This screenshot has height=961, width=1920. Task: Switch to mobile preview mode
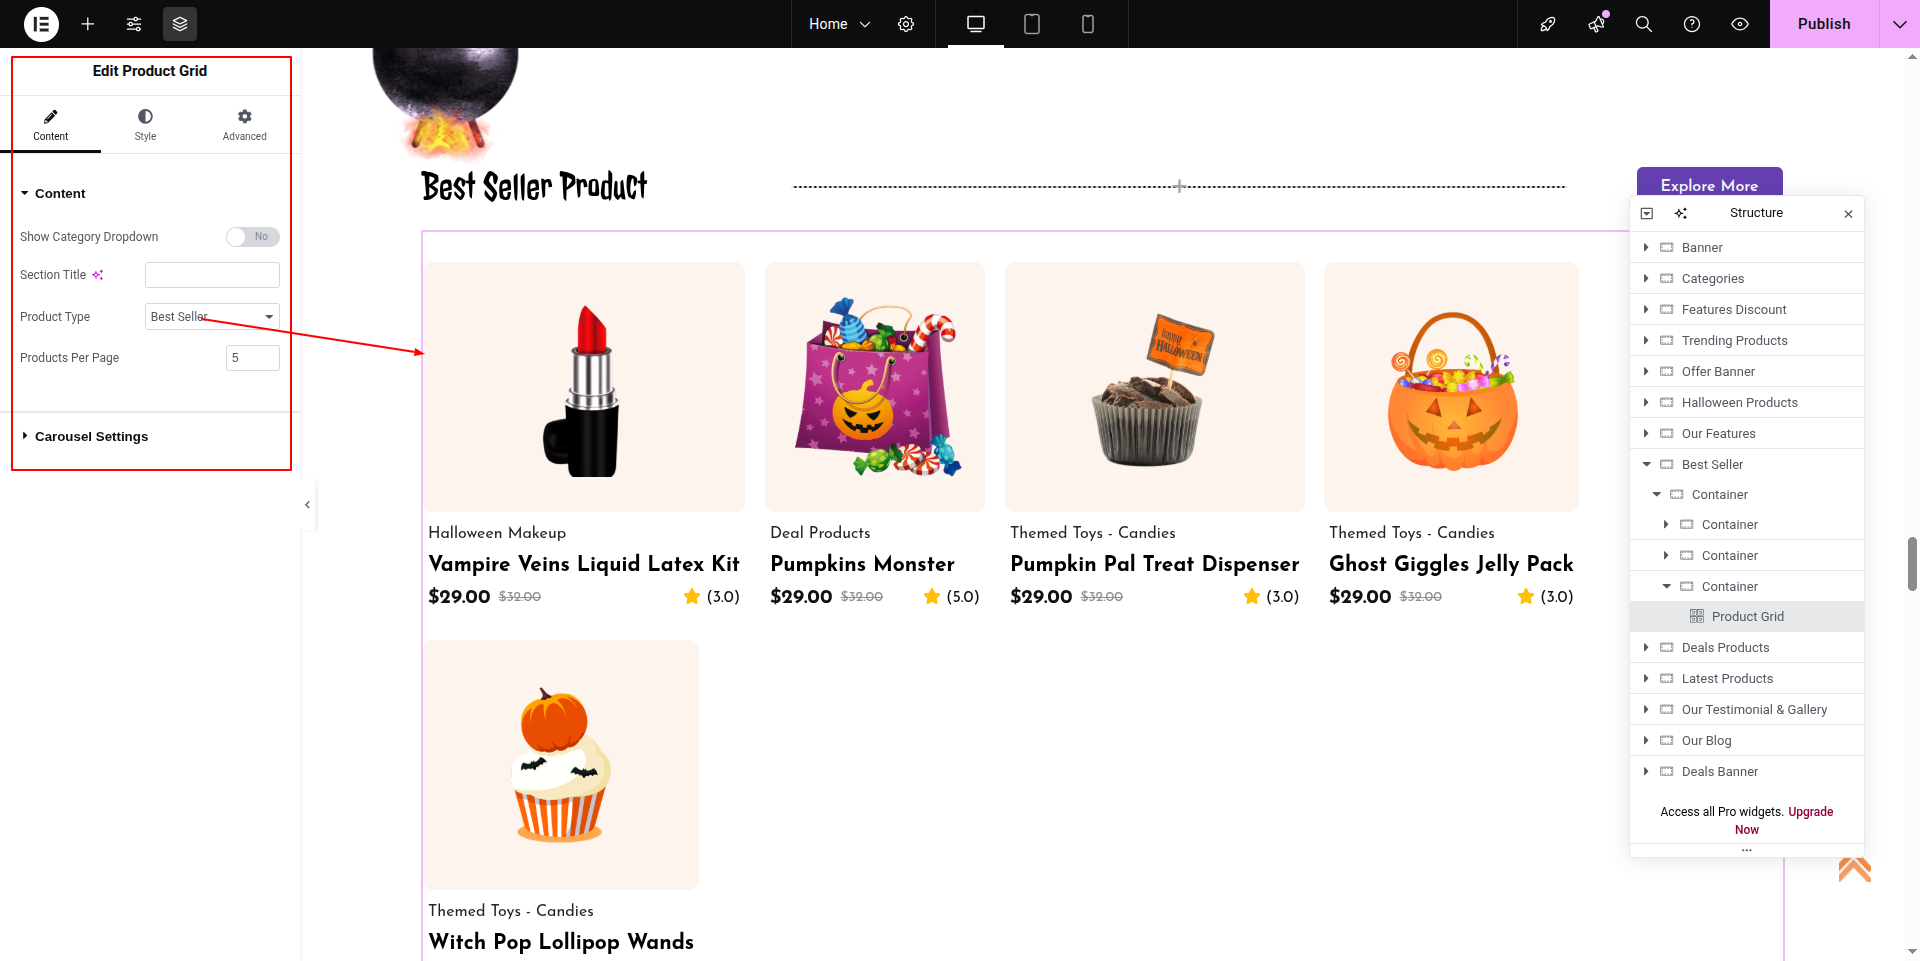pos(1088,24)
